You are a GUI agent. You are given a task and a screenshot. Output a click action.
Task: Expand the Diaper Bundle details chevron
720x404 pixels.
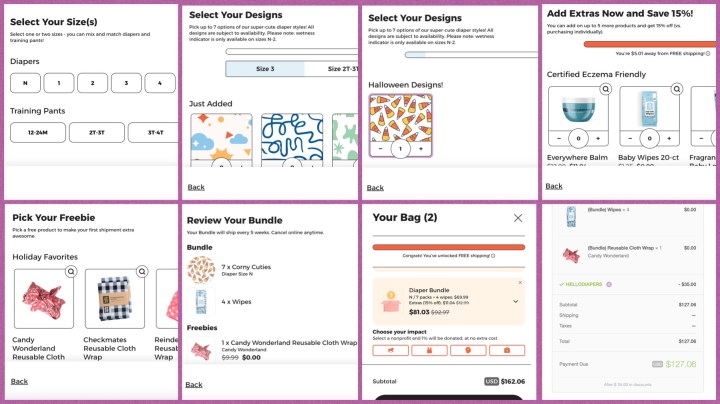516,302
